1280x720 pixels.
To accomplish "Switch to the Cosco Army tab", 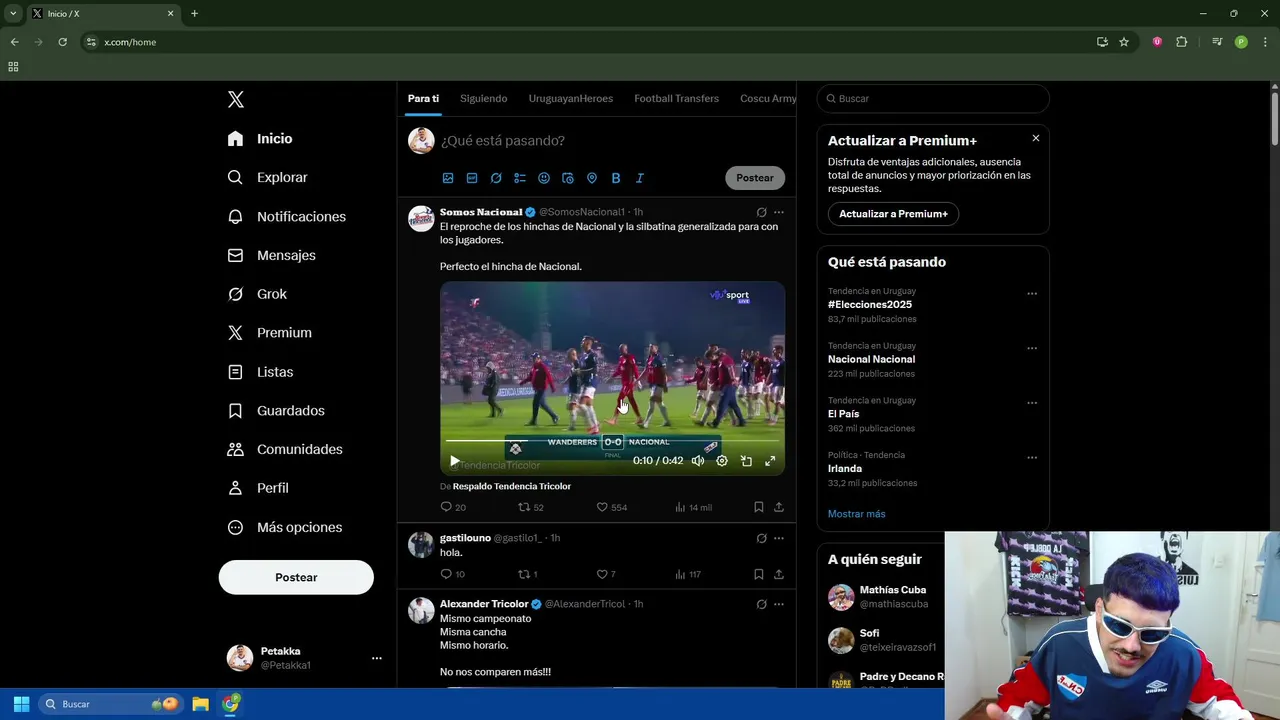I will point(768,98).
